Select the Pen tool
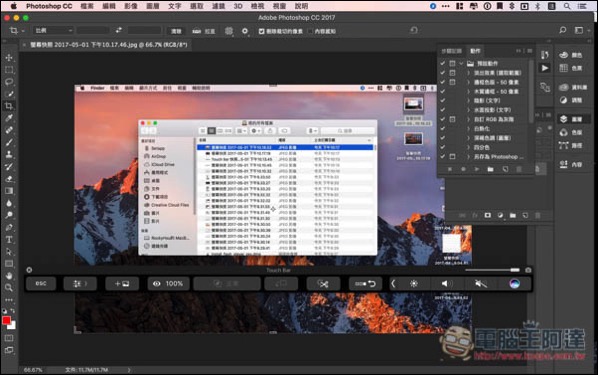598x375 pixels. [x=9, y=227]
